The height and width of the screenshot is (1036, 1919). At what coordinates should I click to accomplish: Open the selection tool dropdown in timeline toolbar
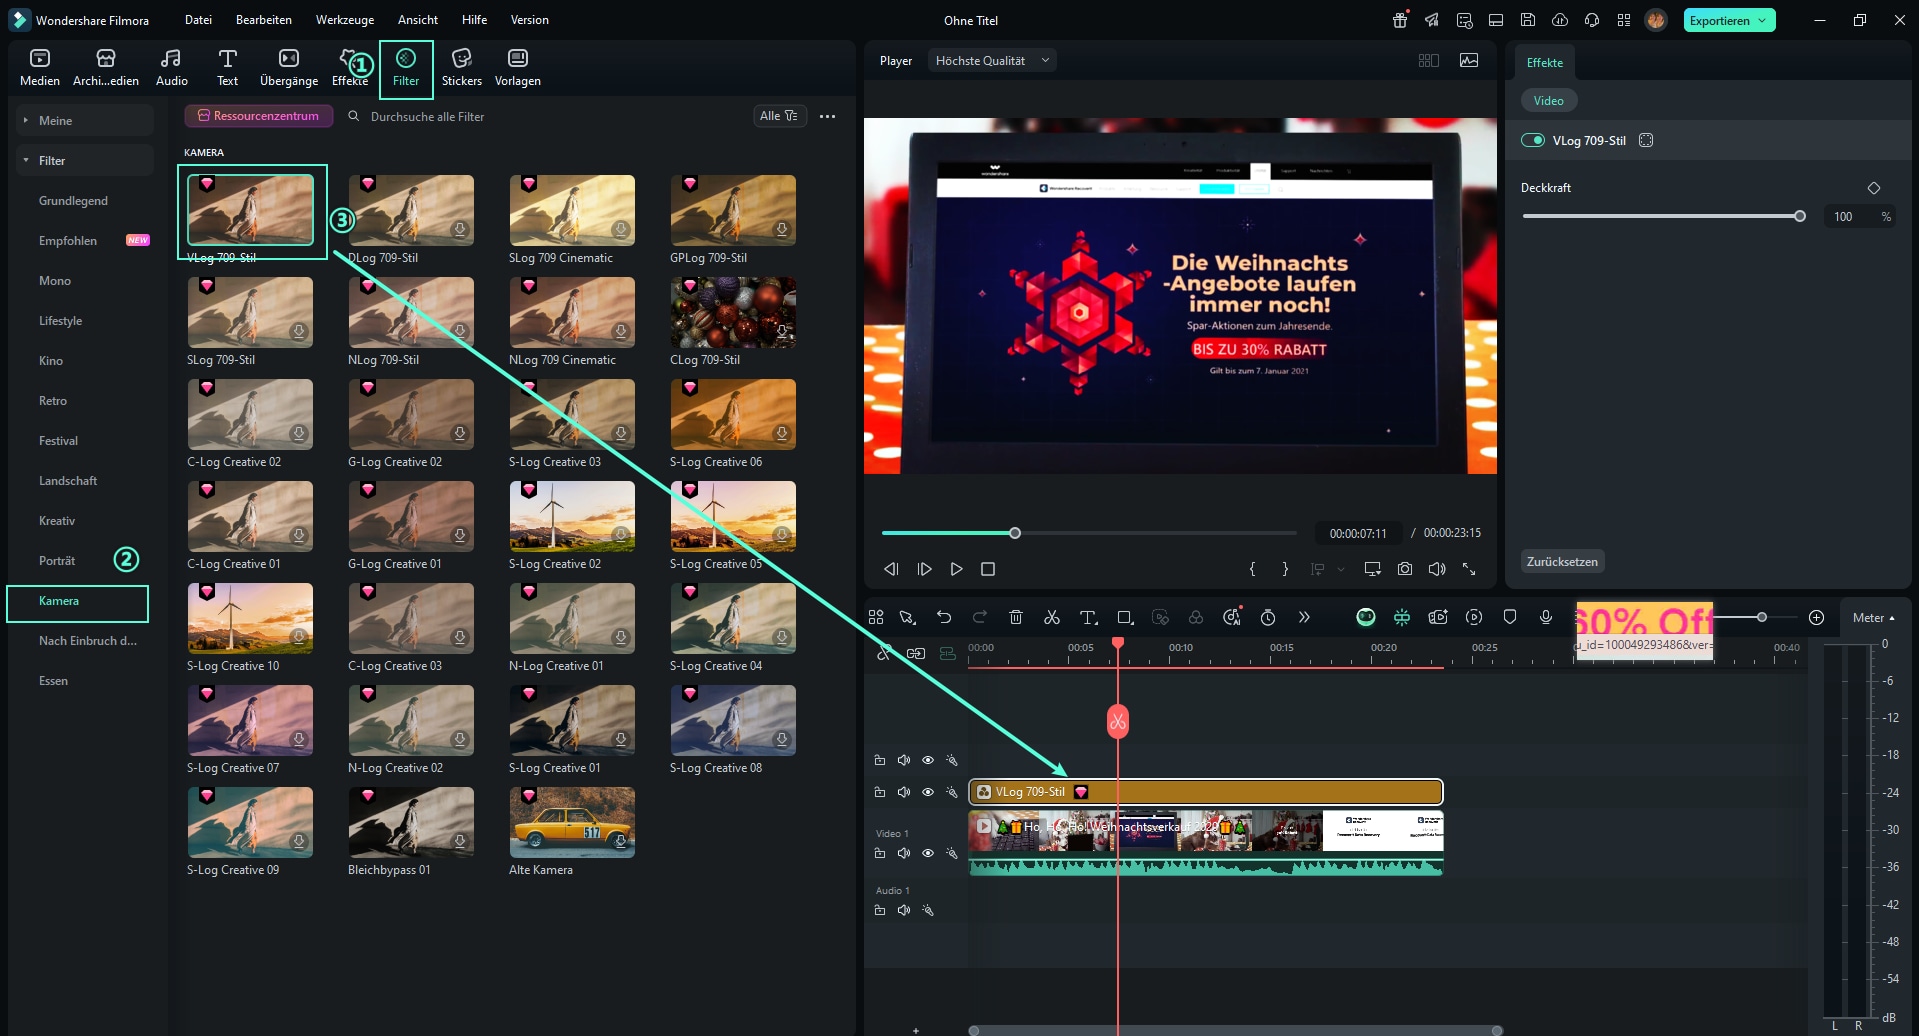[x=908, y=617]
